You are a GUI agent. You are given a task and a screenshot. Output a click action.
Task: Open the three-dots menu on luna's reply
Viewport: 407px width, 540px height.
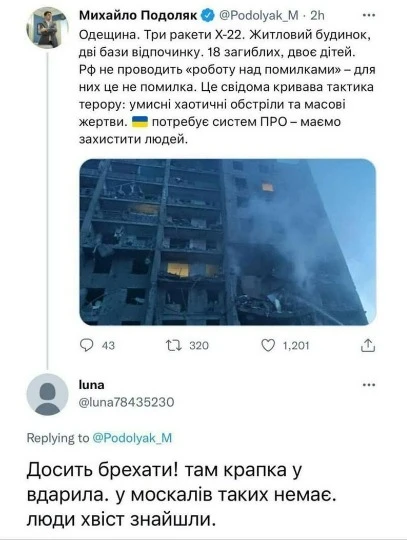[x=369, y=385]
